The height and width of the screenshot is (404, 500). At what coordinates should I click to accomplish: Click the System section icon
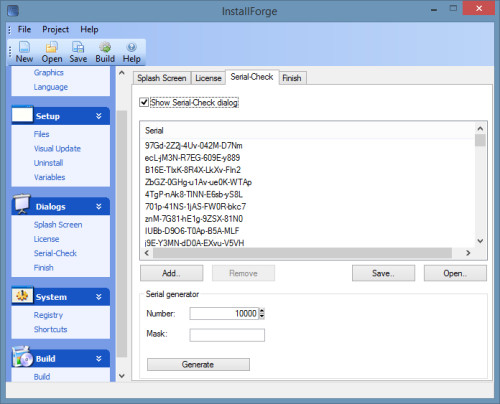22,296
